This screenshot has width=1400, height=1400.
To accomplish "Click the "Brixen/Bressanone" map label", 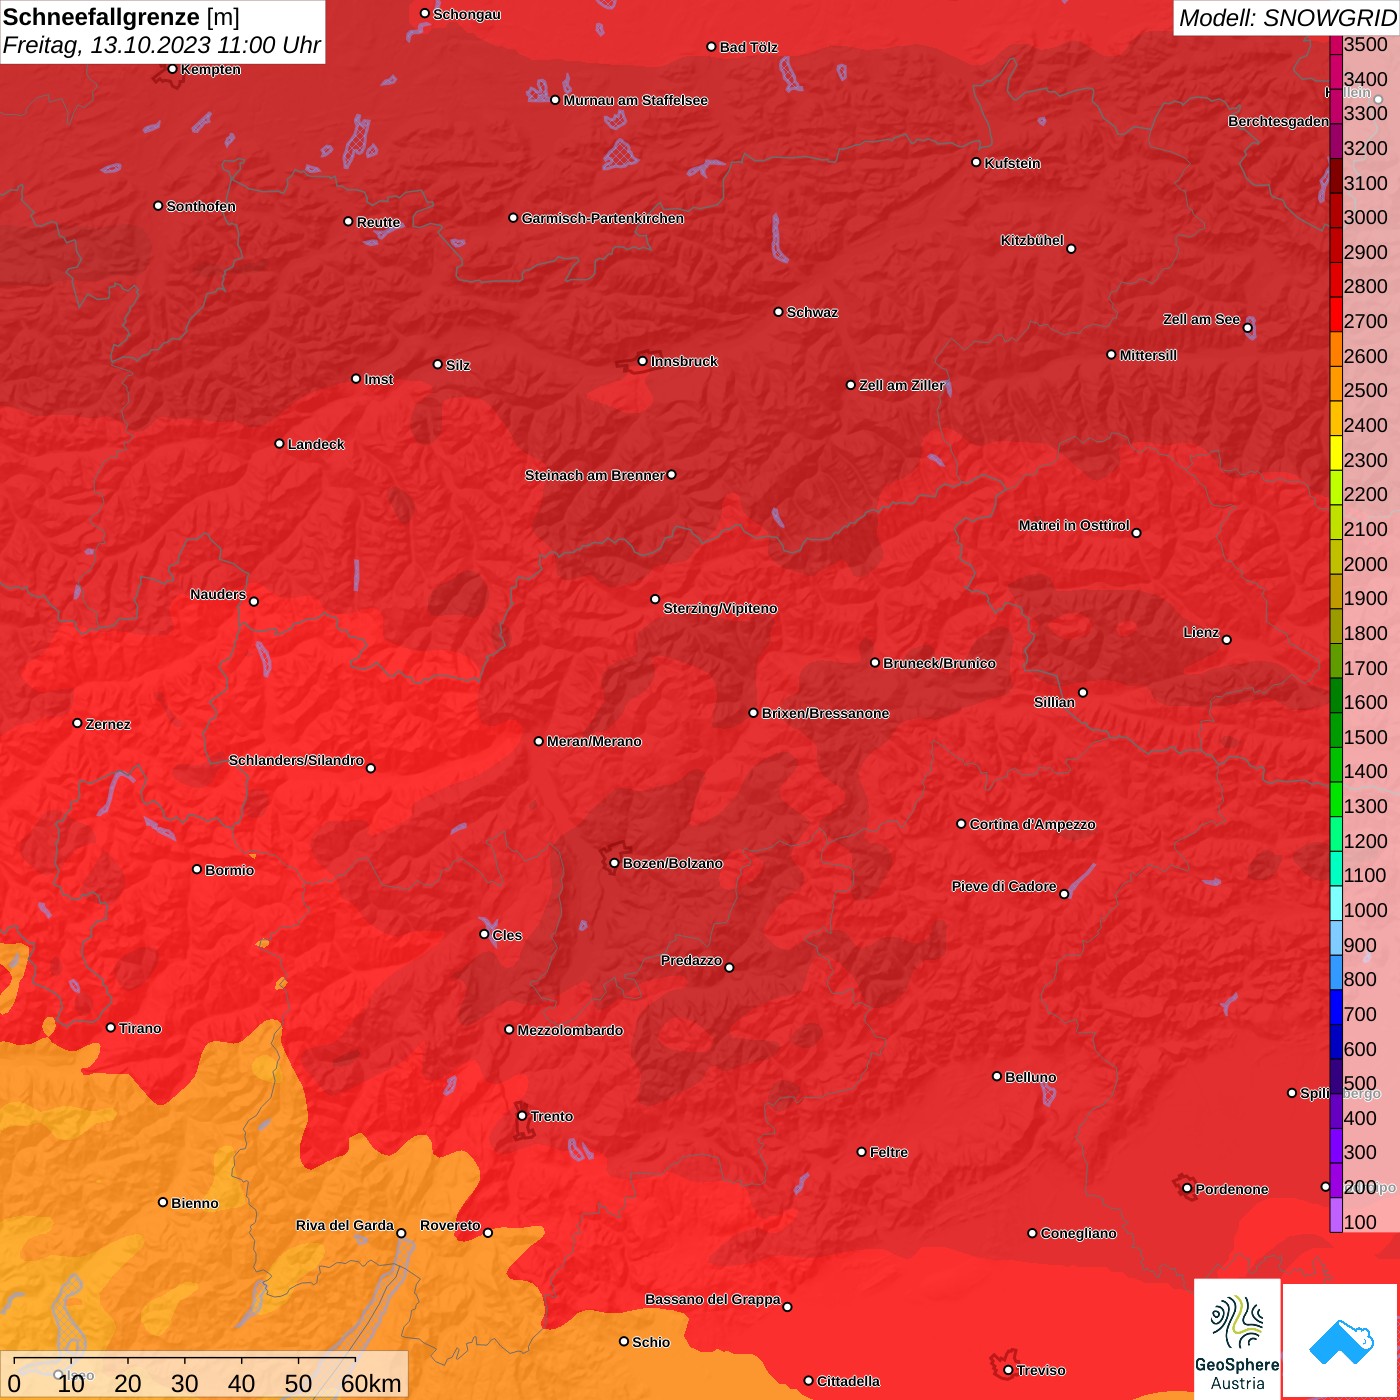I will [825, 713].
